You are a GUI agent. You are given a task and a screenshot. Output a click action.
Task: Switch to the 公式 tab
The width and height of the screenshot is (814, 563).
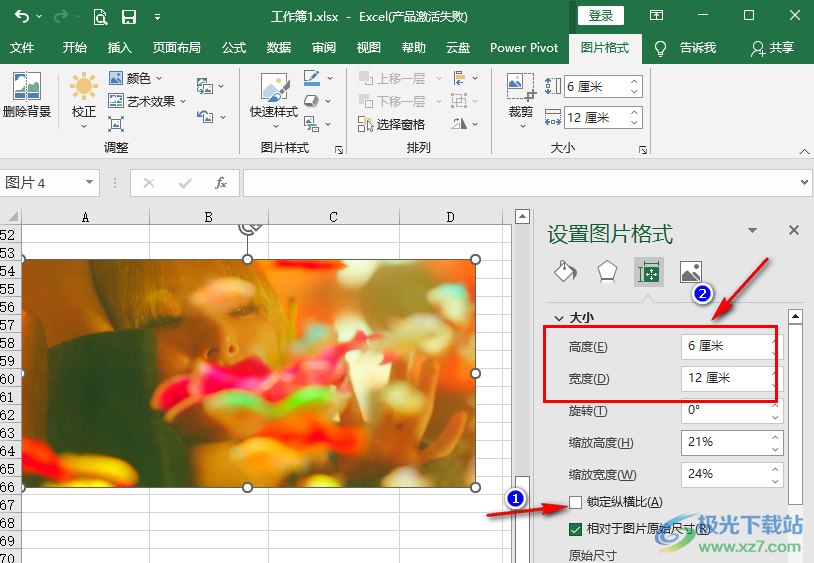pyautogui.click(x=234, y=48)
